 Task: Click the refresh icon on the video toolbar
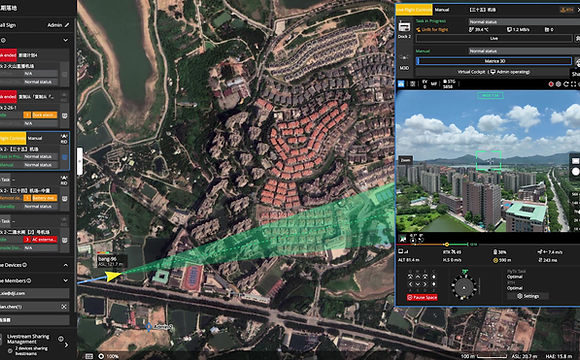[566, 84]
